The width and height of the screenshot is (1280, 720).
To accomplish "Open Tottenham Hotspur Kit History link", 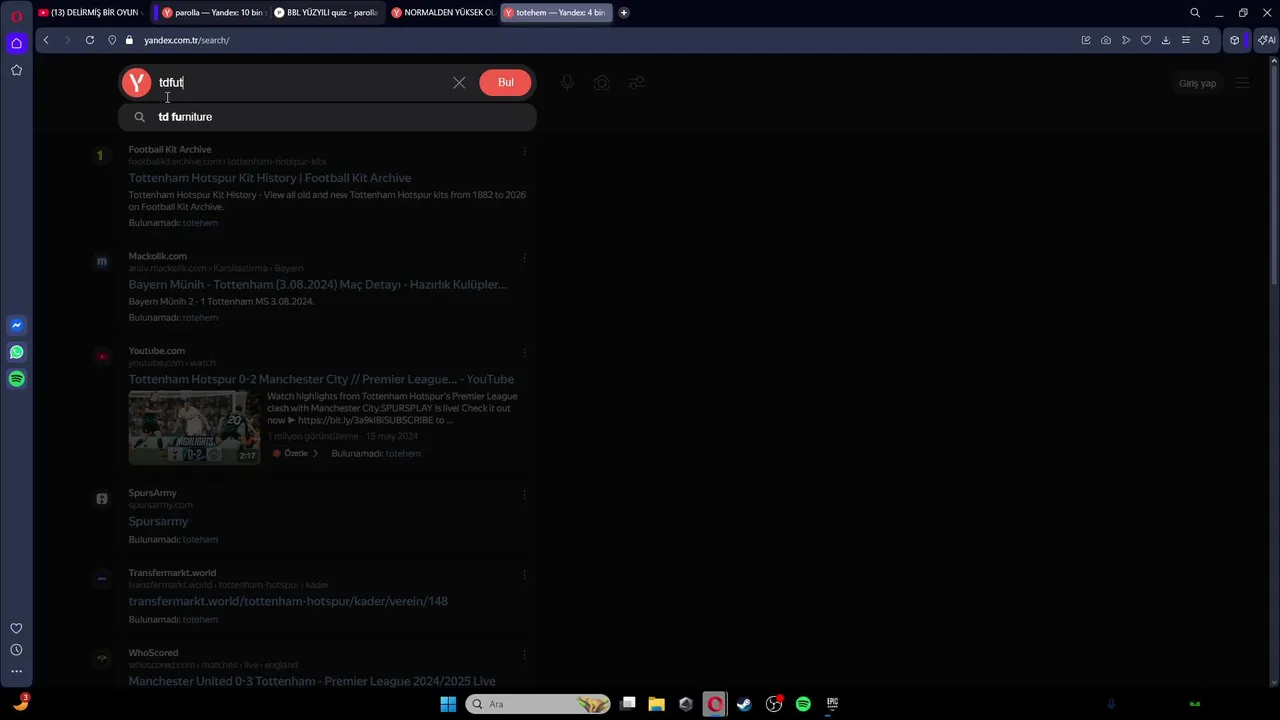I will tap(270, 178).
